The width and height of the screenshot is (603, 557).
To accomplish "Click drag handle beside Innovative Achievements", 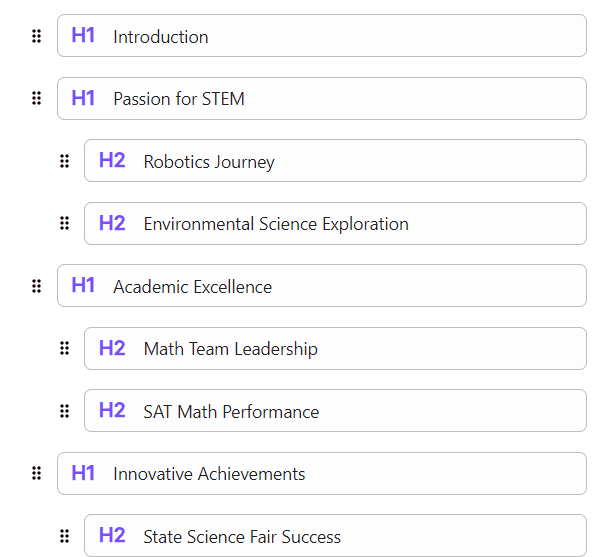I will tap(36, 473).
